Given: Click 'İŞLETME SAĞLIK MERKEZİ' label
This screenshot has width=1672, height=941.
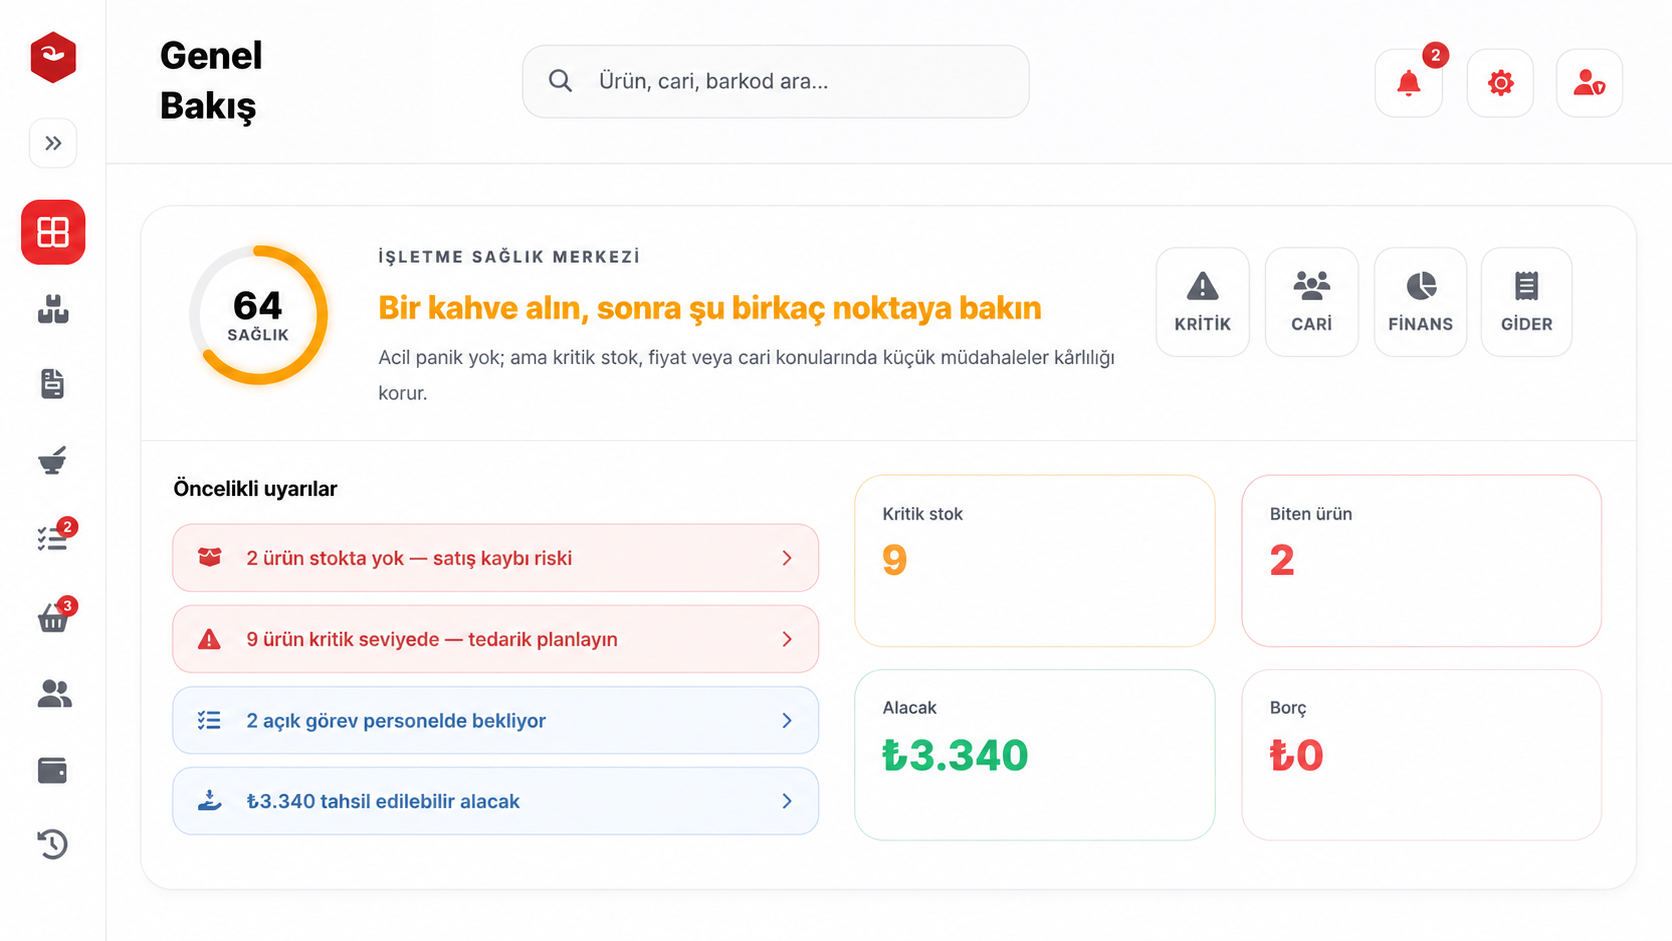Looking at the screenshot, I should pos(509,257).
